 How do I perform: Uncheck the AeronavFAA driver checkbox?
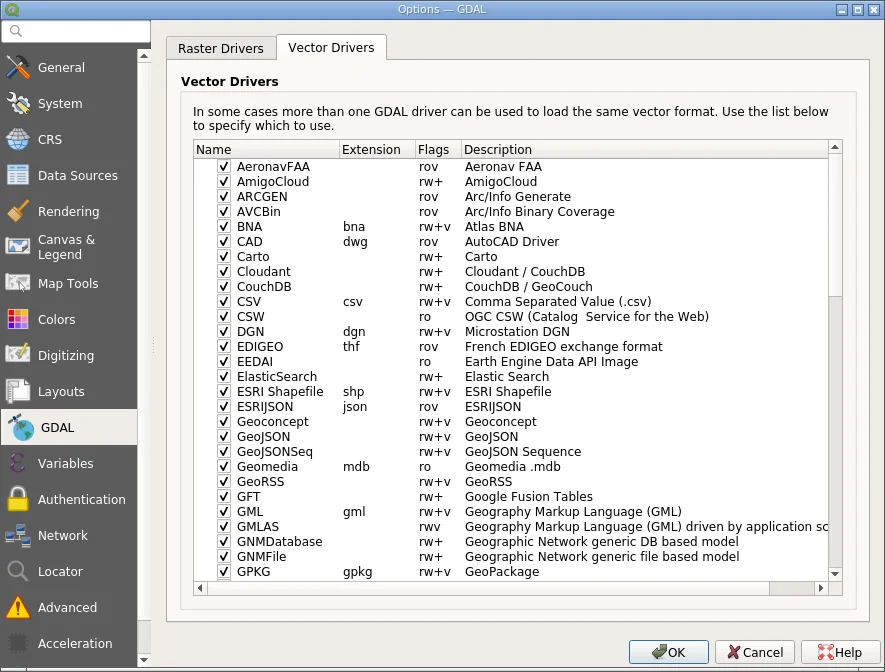[224, 167]
